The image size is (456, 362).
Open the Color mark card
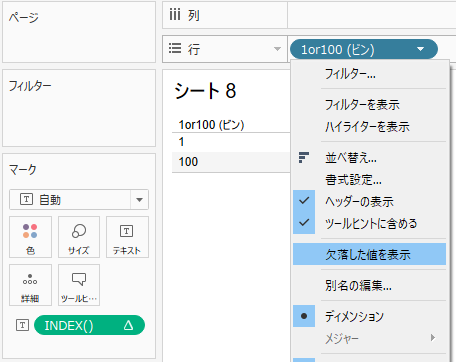tap(30, 237)
